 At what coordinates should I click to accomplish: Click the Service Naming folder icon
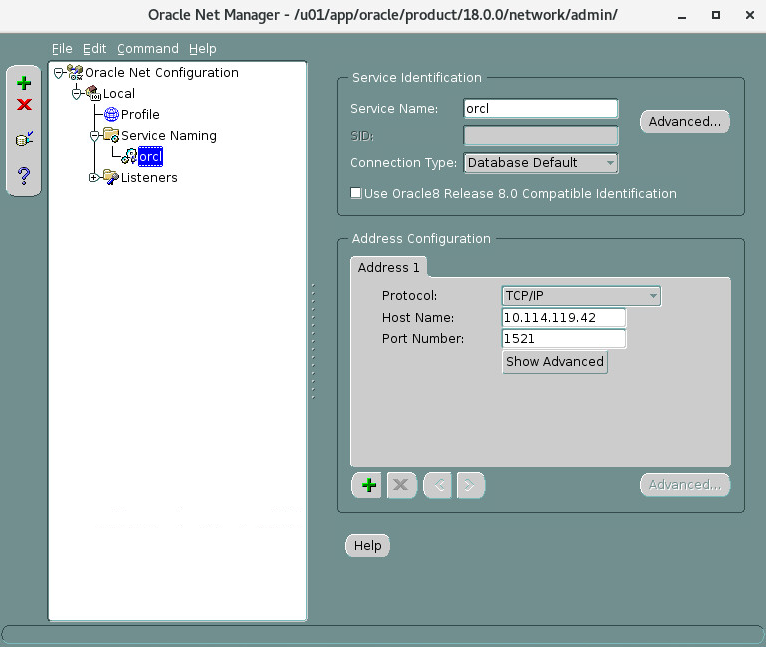click(111, 135)
